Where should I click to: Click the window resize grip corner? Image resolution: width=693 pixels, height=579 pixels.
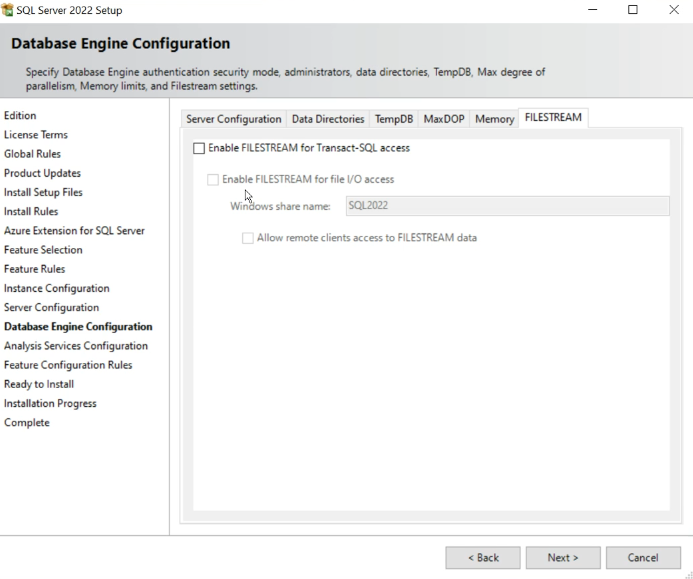[x=689, y=575]
